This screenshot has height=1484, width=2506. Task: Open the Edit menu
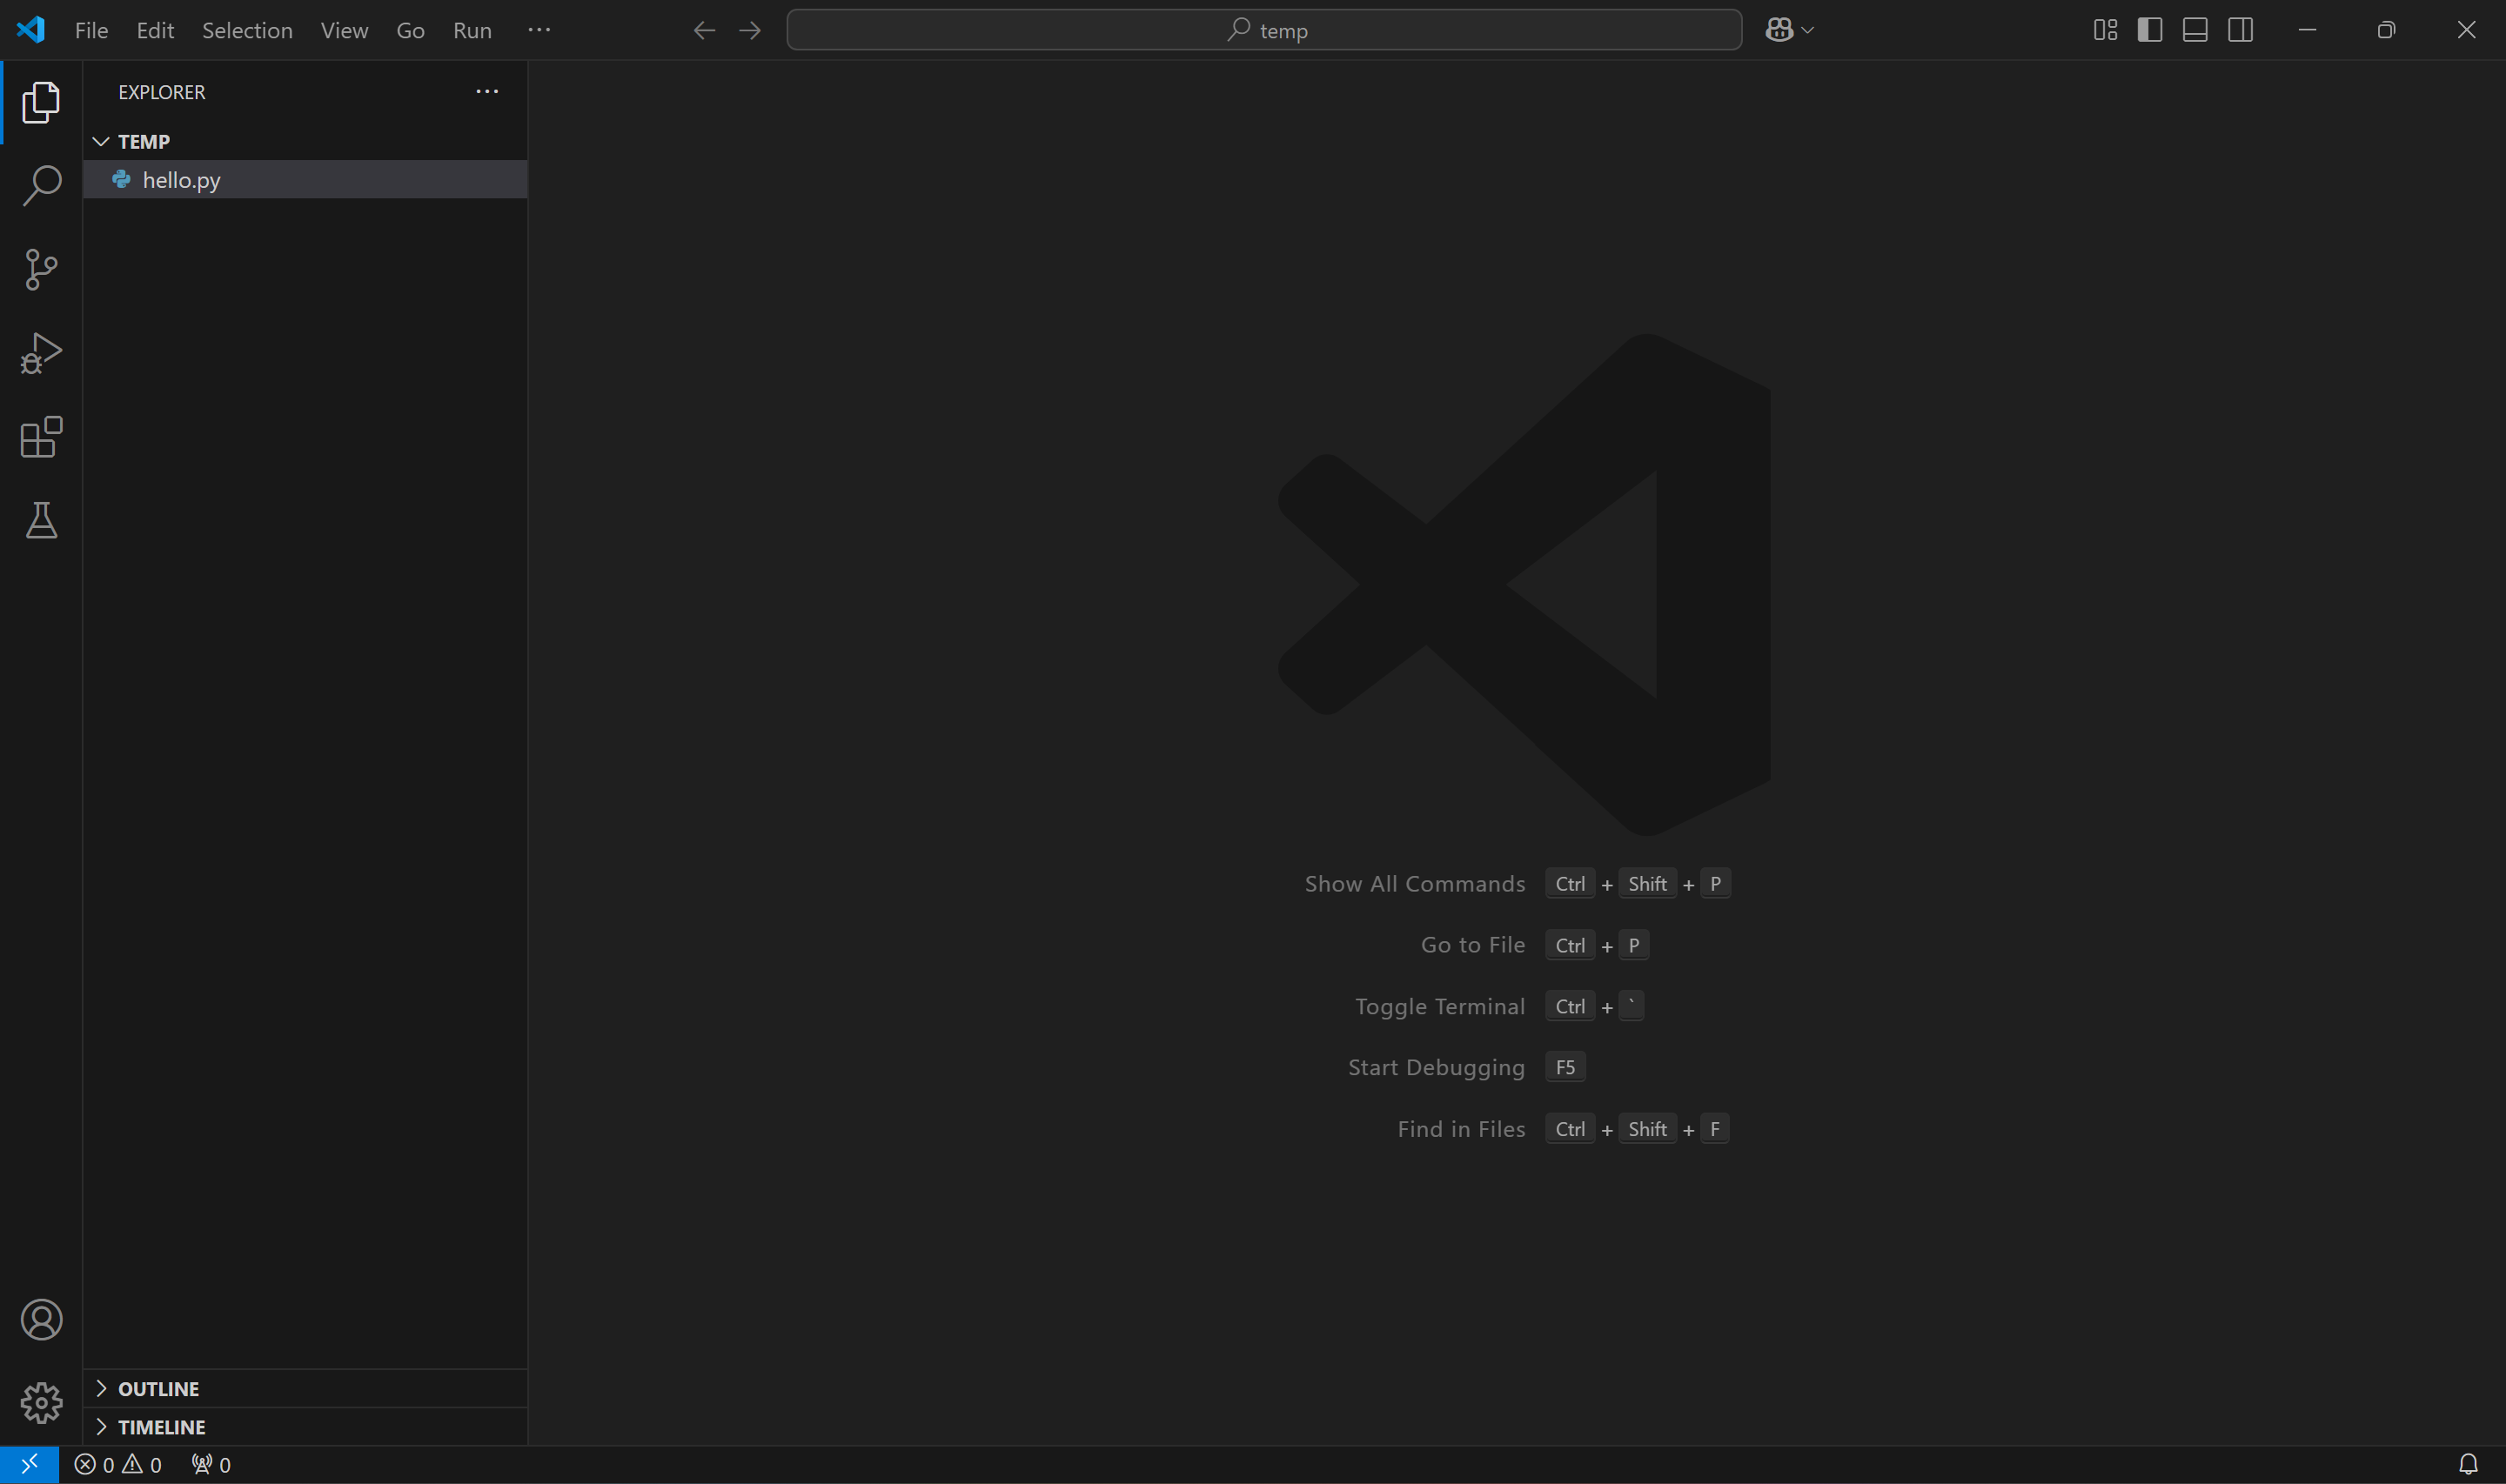(155, 30)
